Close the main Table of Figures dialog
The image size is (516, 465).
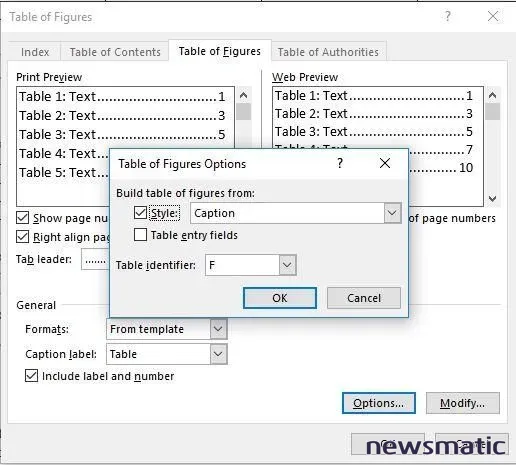pyautogui.click(x=493, y=16)
